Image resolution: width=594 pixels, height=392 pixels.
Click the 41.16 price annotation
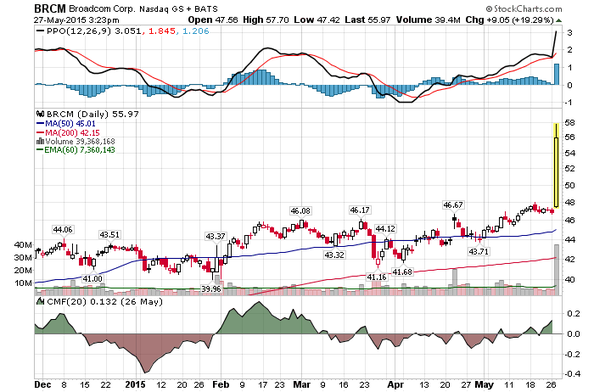pyautogui.click(x=377, y=277)
